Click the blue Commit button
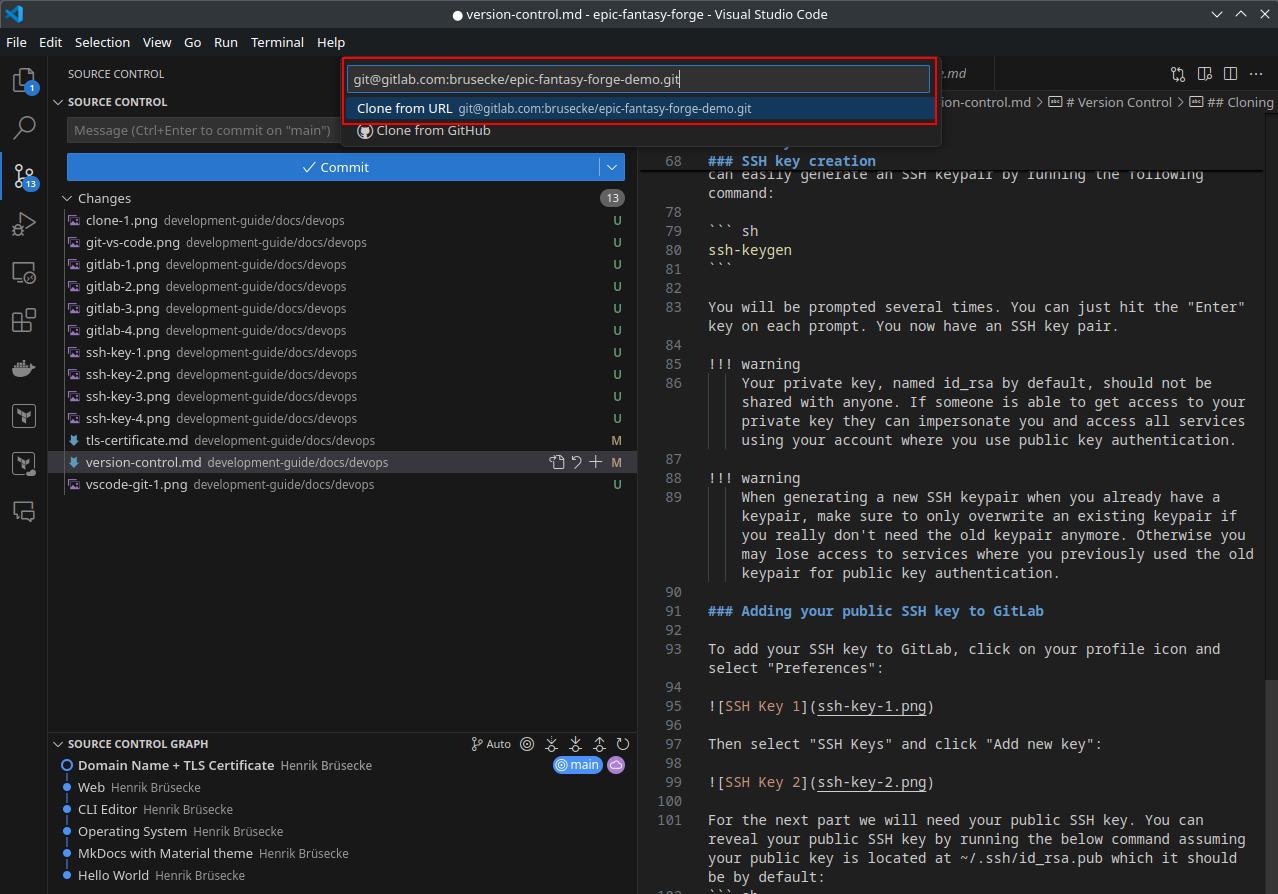Screen dimensions: 1278x894 tap(334, 167)
